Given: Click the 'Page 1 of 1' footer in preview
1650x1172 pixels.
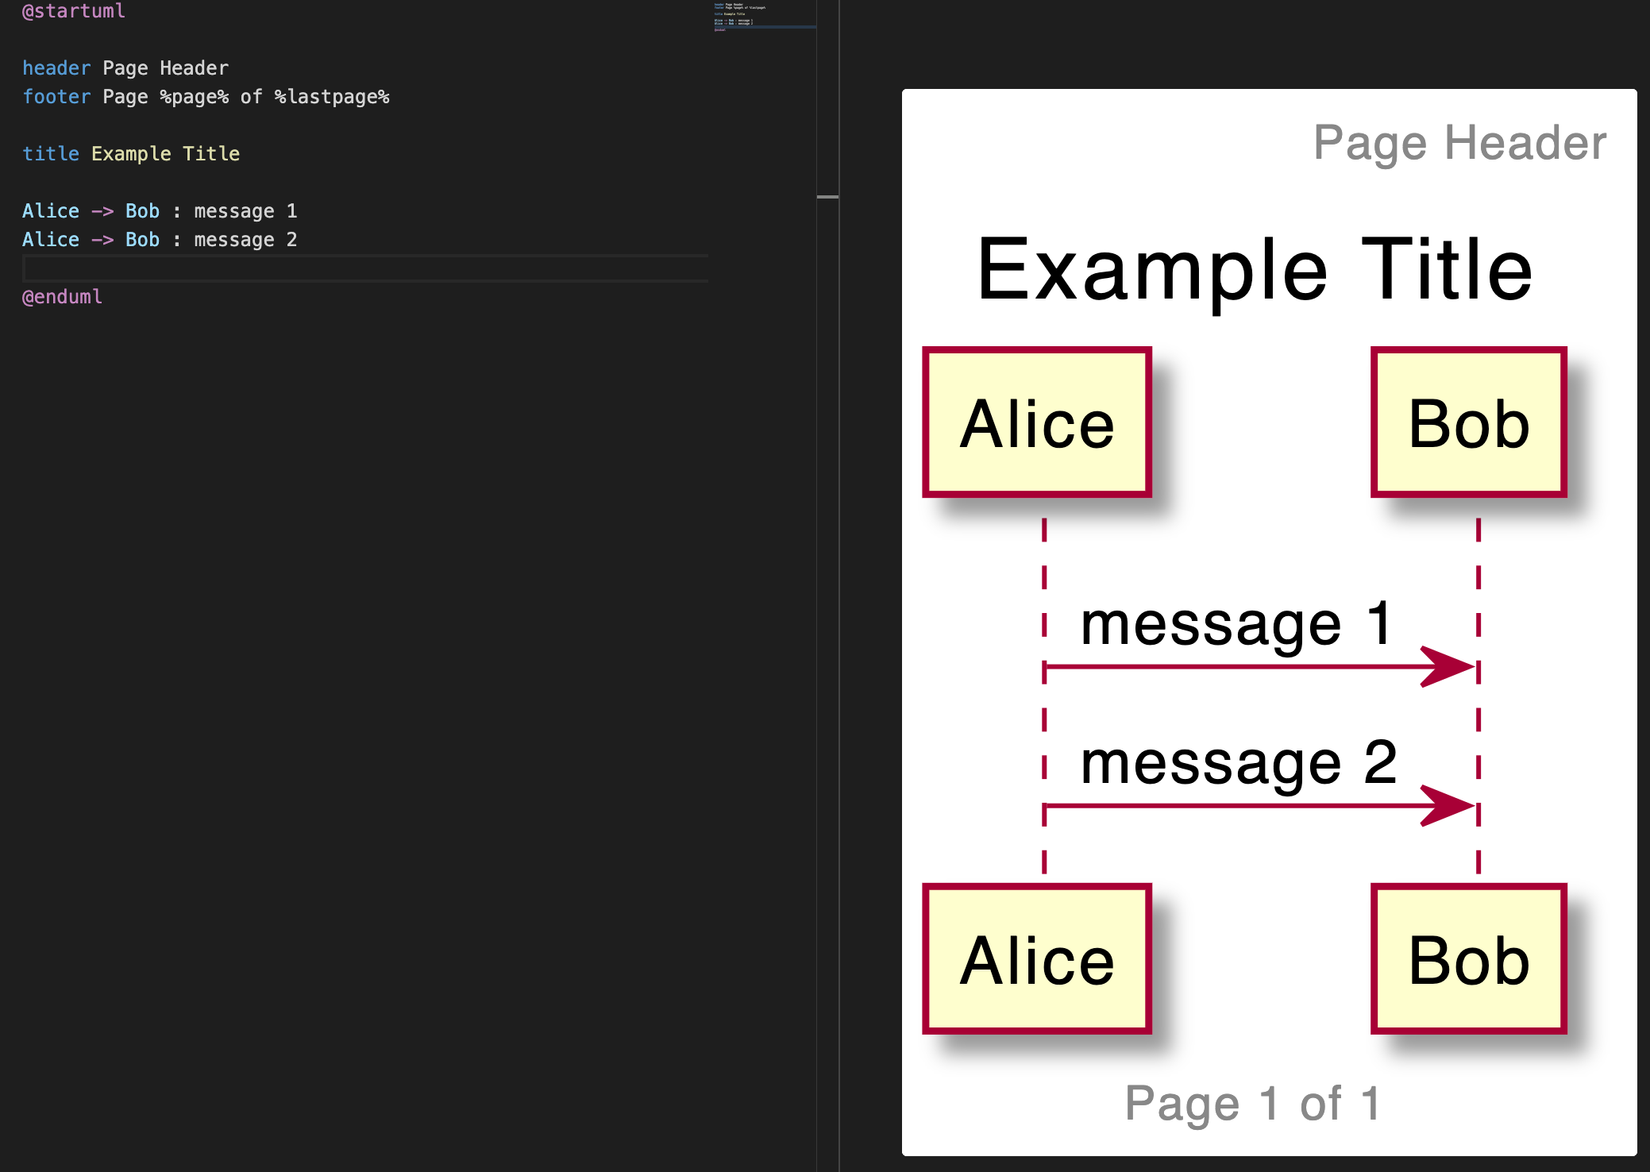Looking at the screenshot, I should click(x=1253, y=1104).
